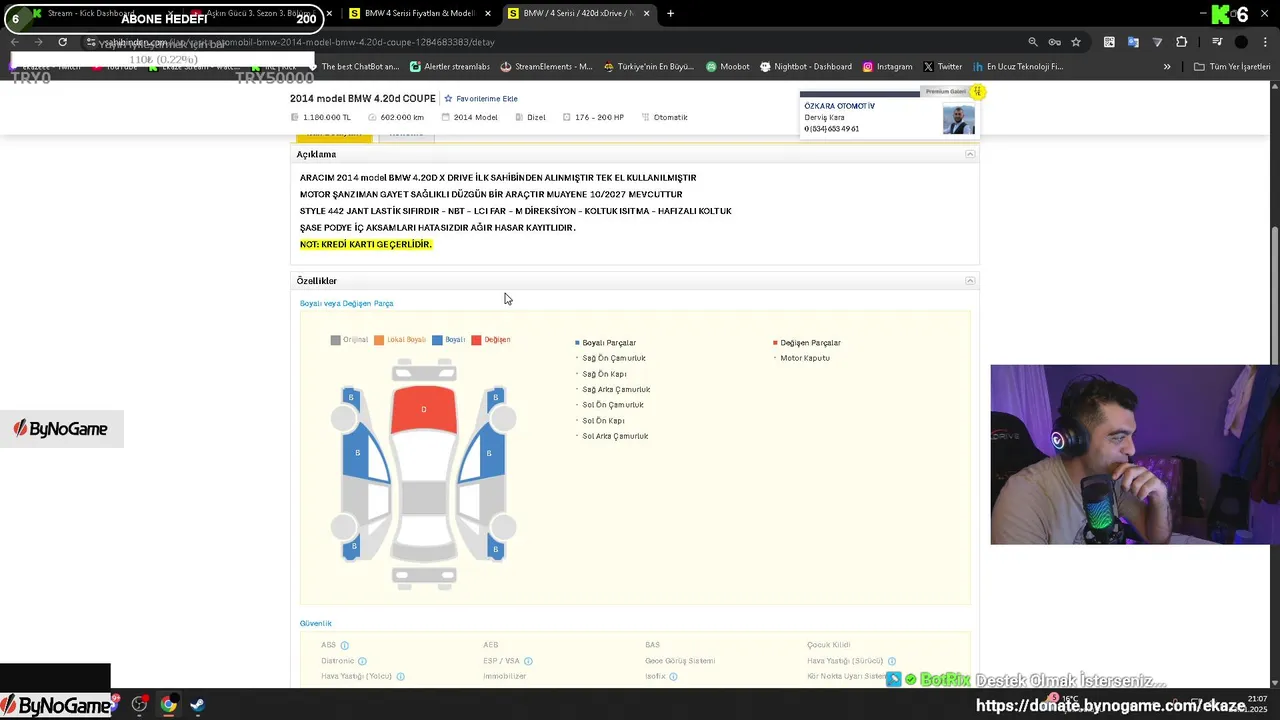The height and width of the screenshot is (720, 1280).
Task: Open the Google Translate toolbar icon
Action: coord(1133,42)
